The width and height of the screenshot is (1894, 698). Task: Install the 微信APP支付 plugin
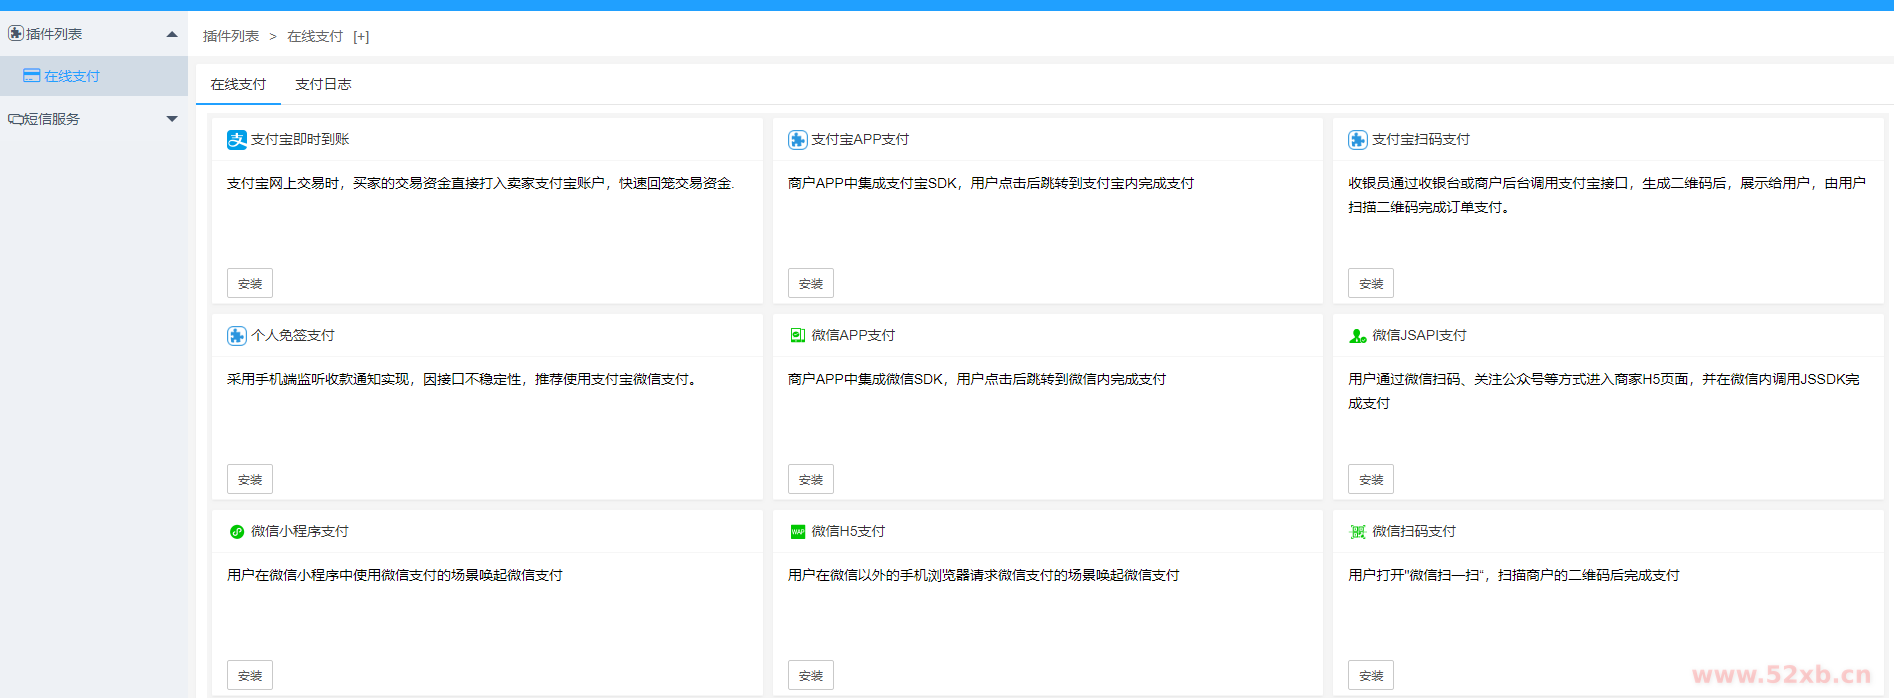click(x=810, y=480)
